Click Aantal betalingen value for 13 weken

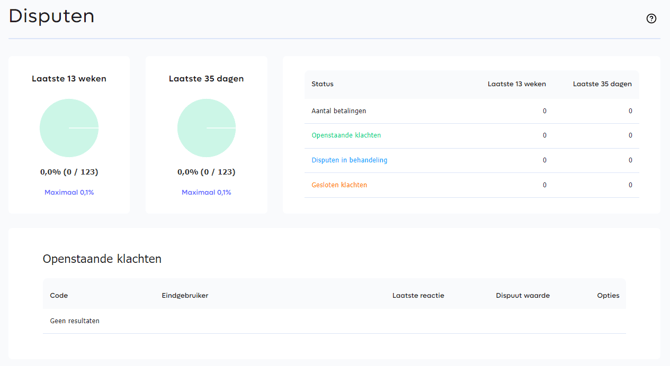[544, 111]
